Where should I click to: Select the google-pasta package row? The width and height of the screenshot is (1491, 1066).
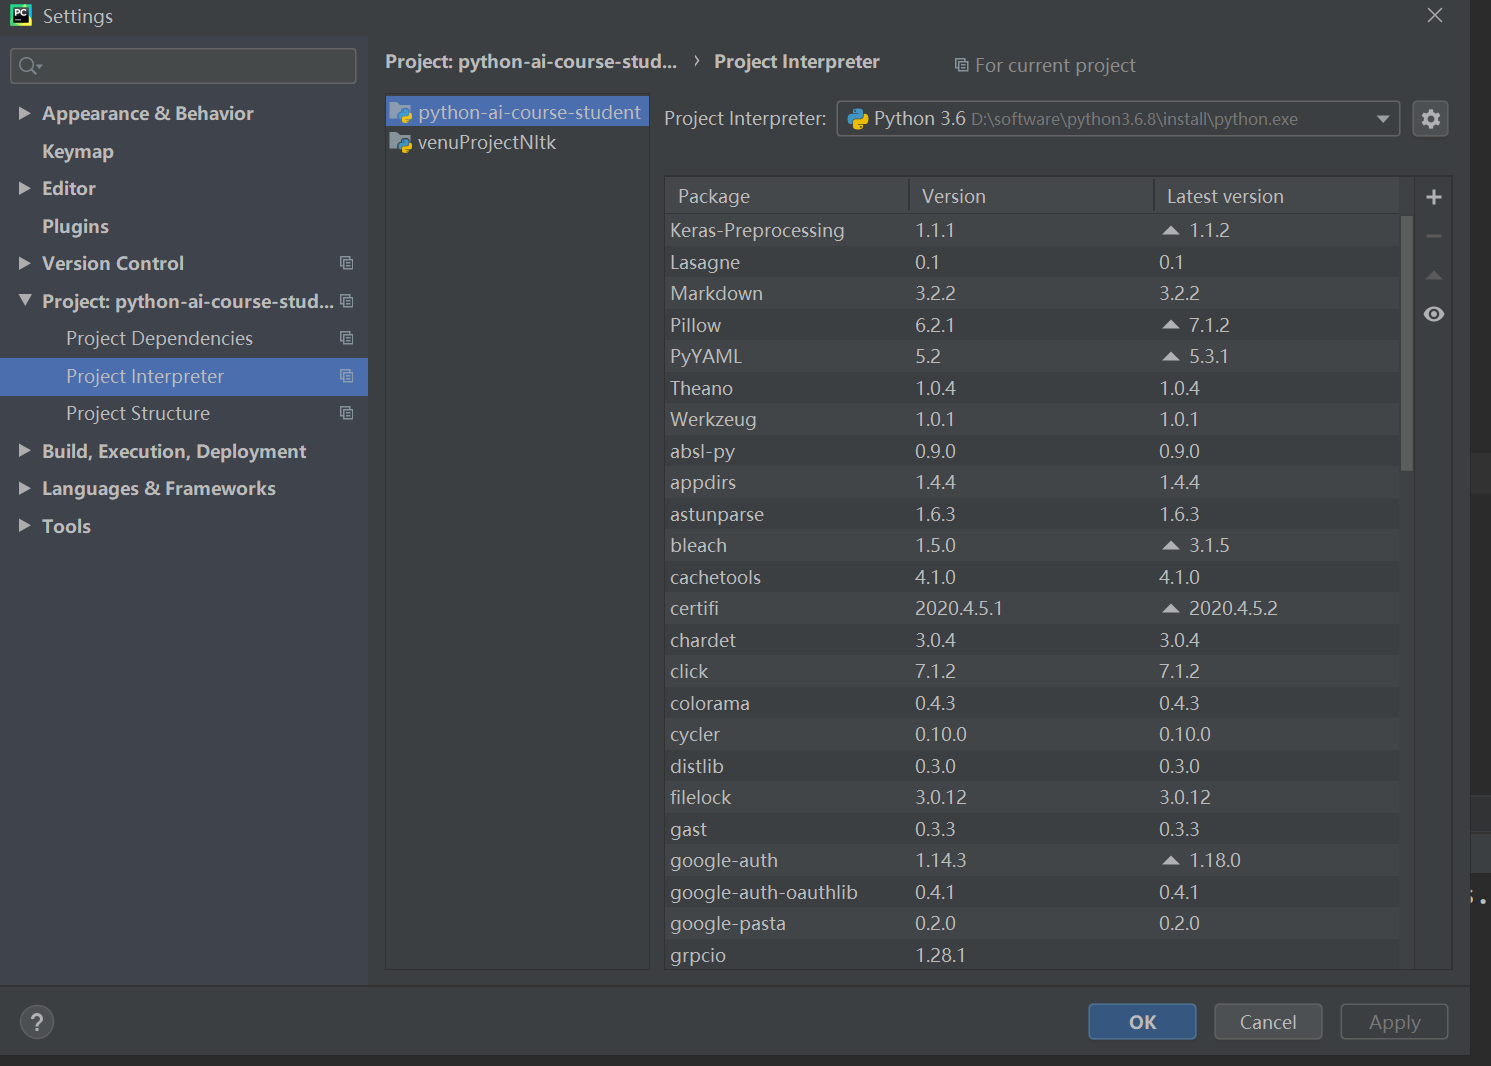pos(1032,923)
